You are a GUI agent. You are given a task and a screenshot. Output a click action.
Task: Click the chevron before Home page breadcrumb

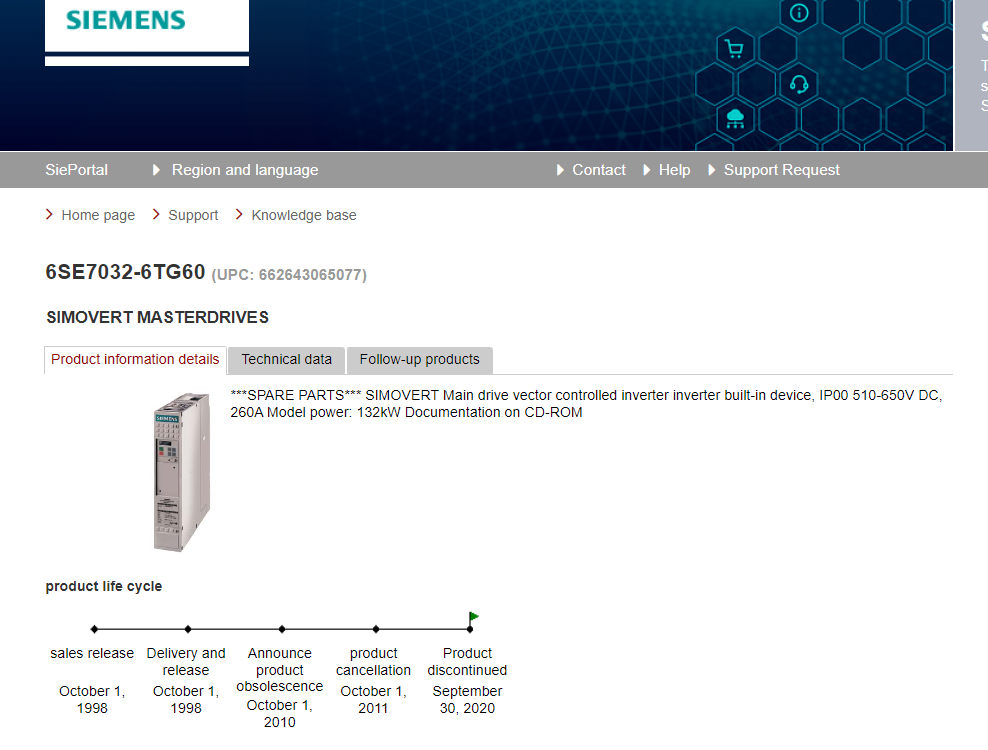coord(50,215)
